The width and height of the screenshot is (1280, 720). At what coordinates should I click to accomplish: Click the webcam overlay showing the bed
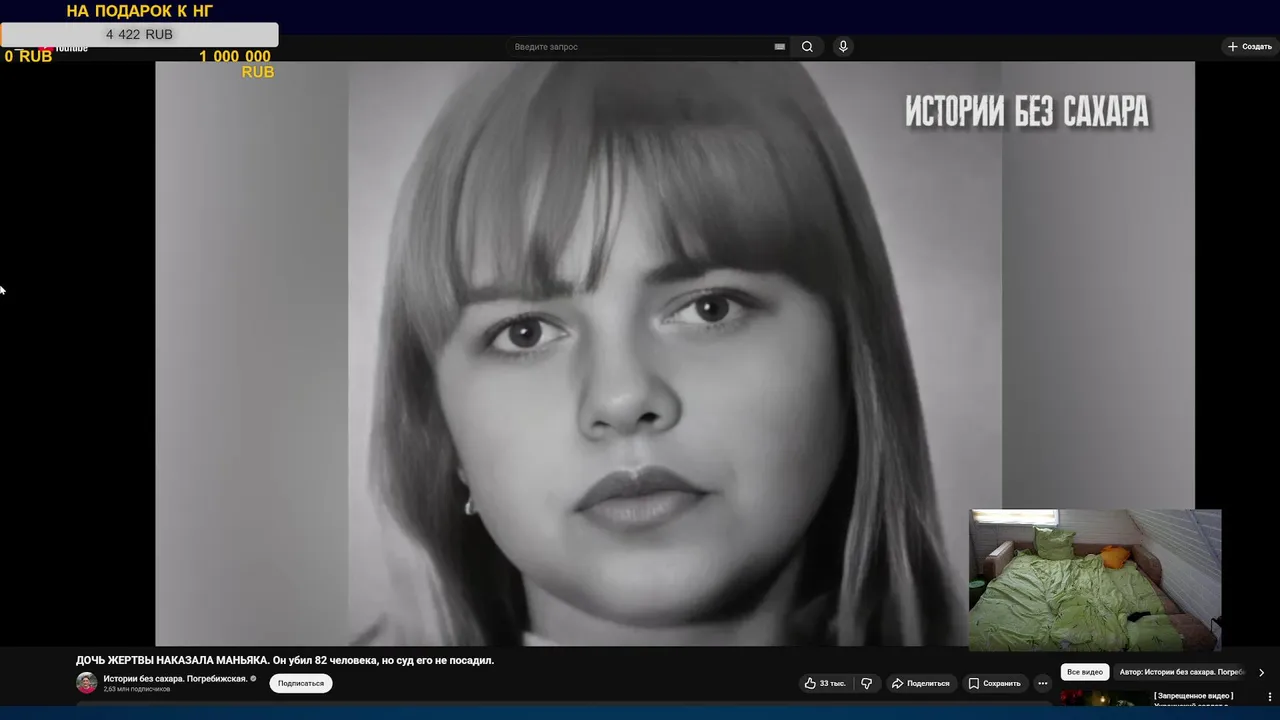1095,580
